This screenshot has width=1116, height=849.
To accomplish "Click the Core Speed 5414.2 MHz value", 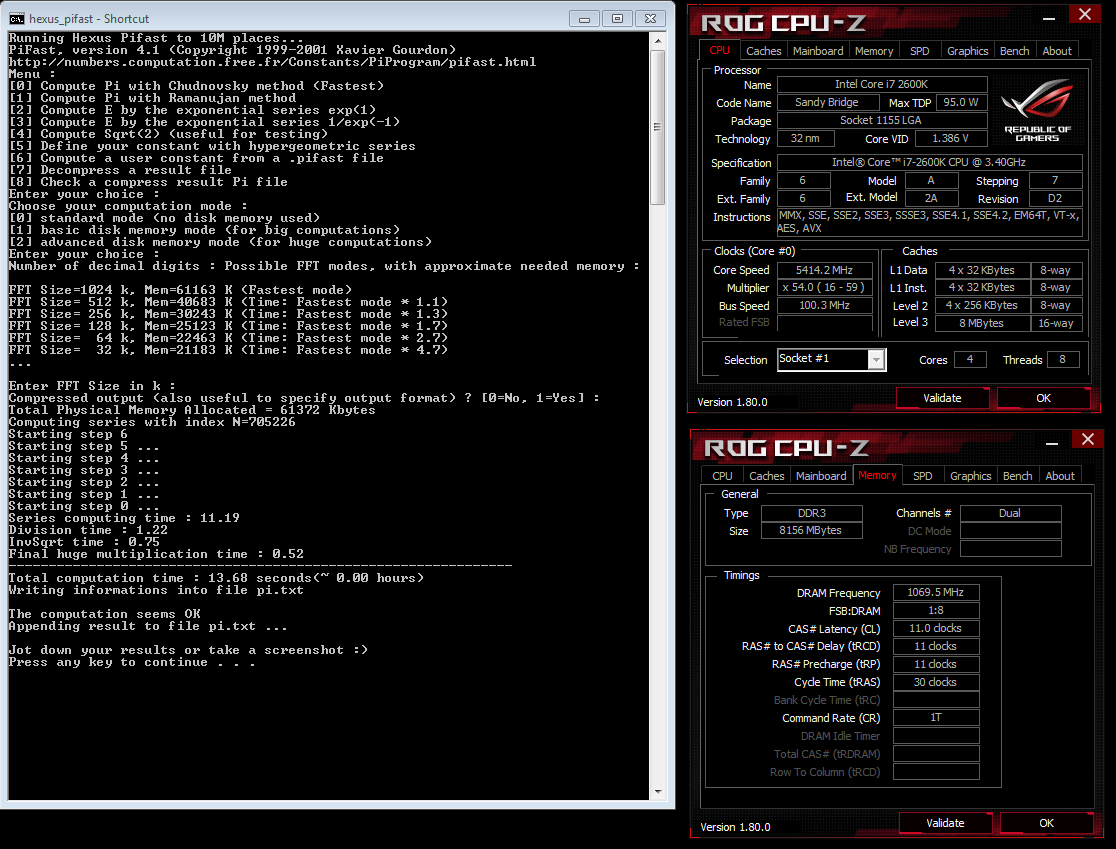I will pos(824,270).
